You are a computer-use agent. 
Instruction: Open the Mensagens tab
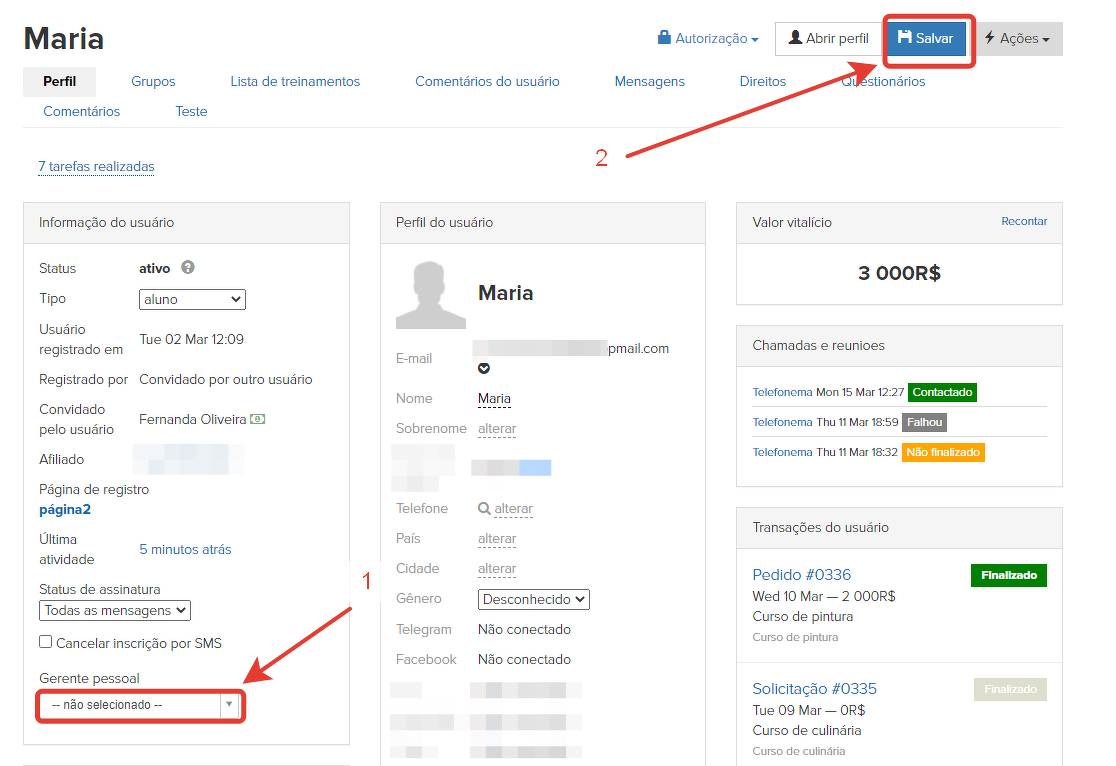649,81
